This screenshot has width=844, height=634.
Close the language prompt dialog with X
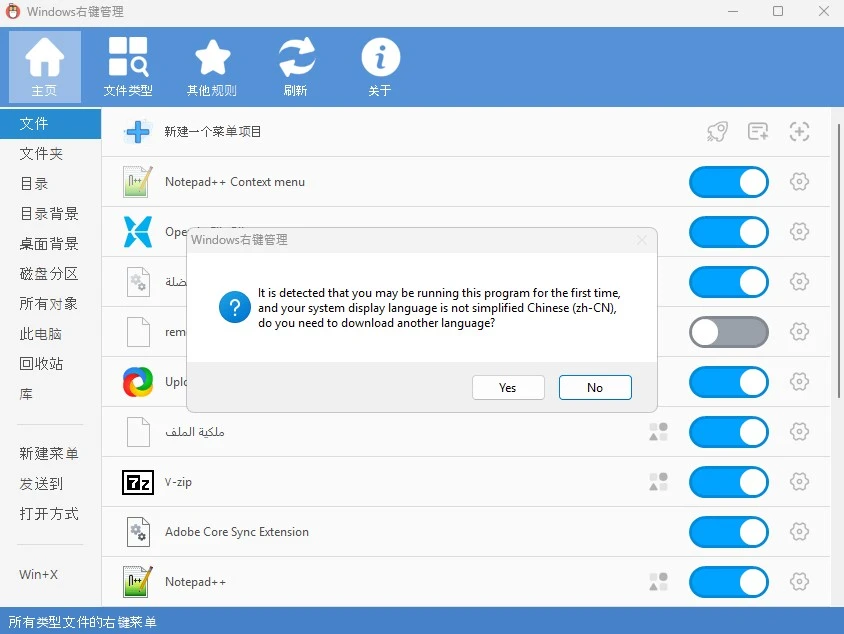642,240
